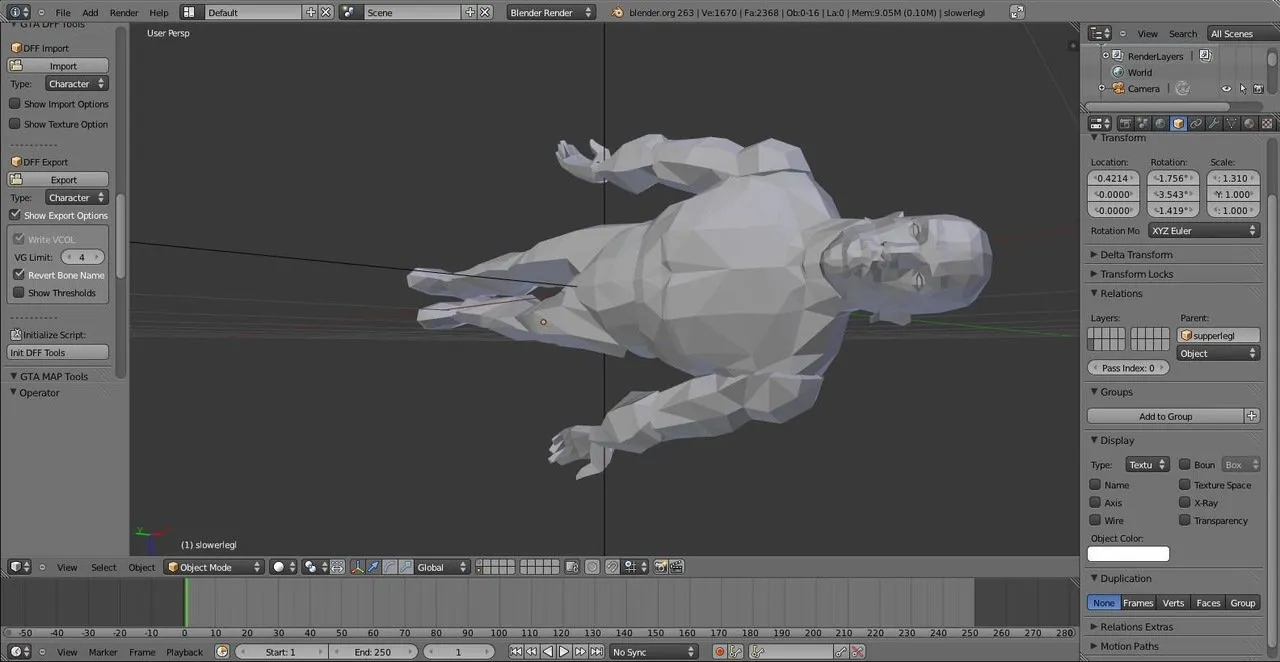Open the Help menu
This screenshot has width=1280, height=662.
tap(159, 13)
